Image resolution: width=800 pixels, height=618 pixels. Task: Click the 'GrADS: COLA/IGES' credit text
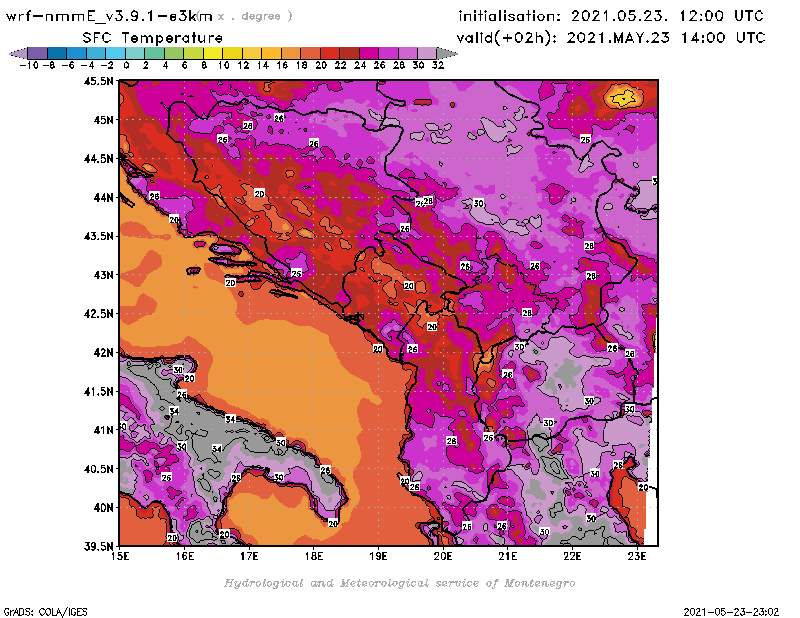tap(45, 611)
